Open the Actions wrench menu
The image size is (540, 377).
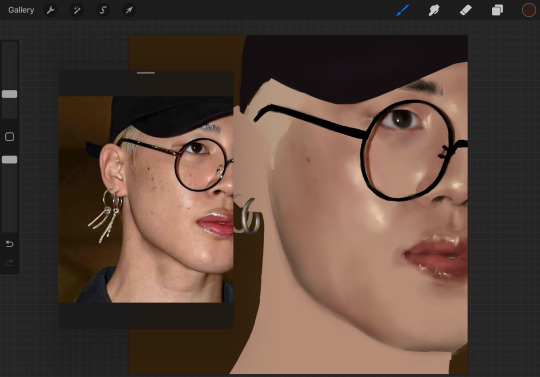coord(50,10)
